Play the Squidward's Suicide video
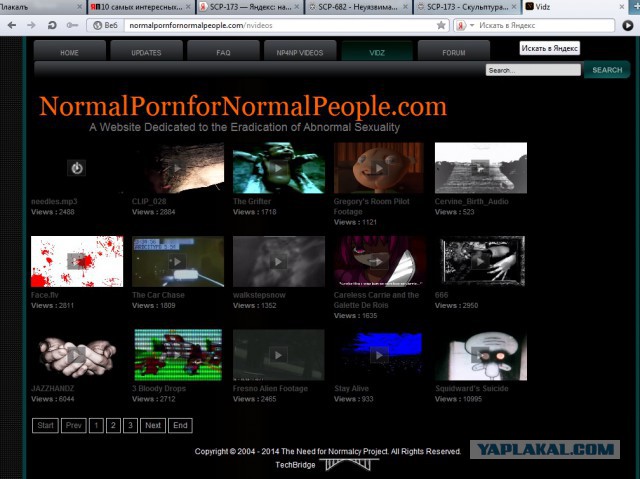 tap(481, 355)
